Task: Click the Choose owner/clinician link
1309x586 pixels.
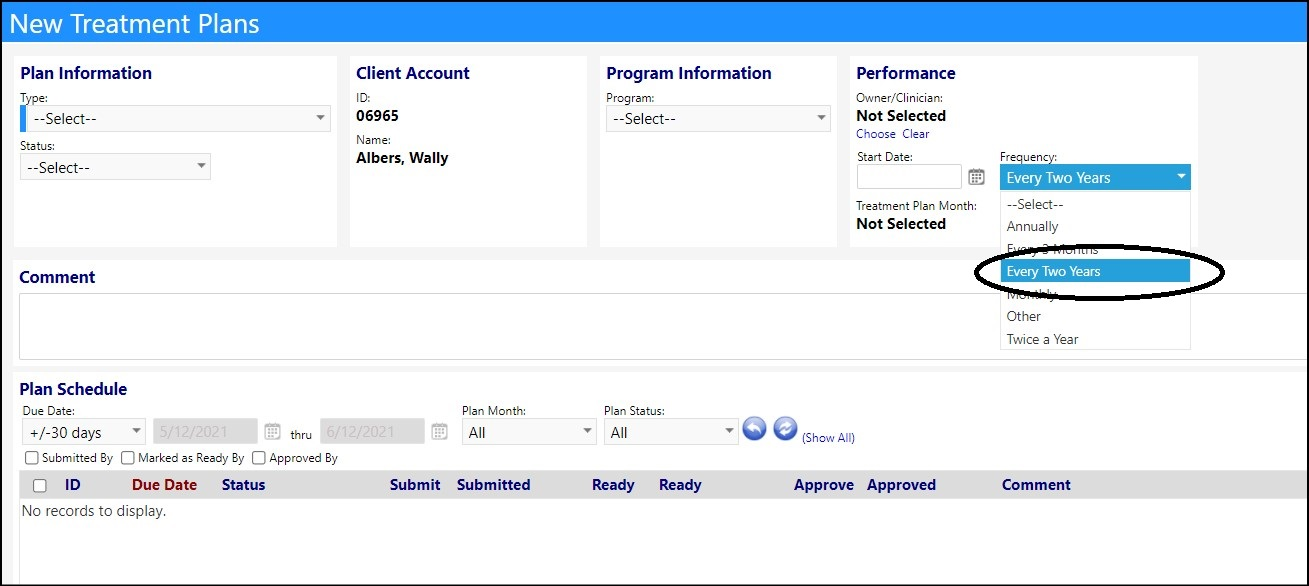Action: 876,134
